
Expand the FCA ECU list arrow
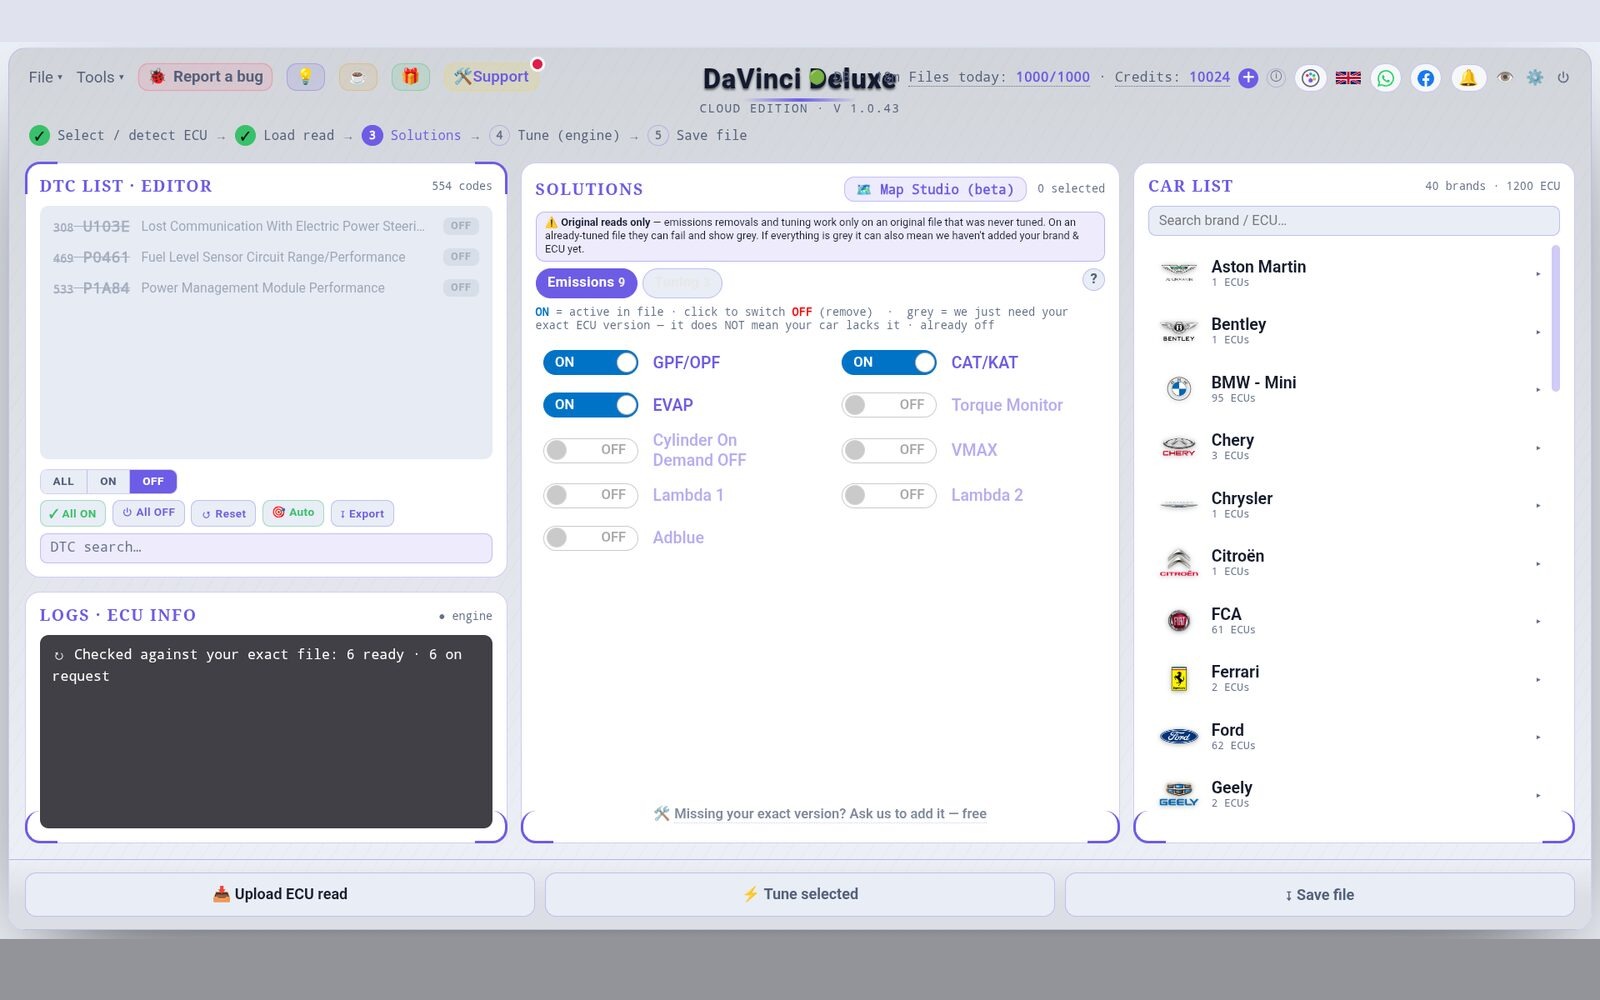(1538, 622)
